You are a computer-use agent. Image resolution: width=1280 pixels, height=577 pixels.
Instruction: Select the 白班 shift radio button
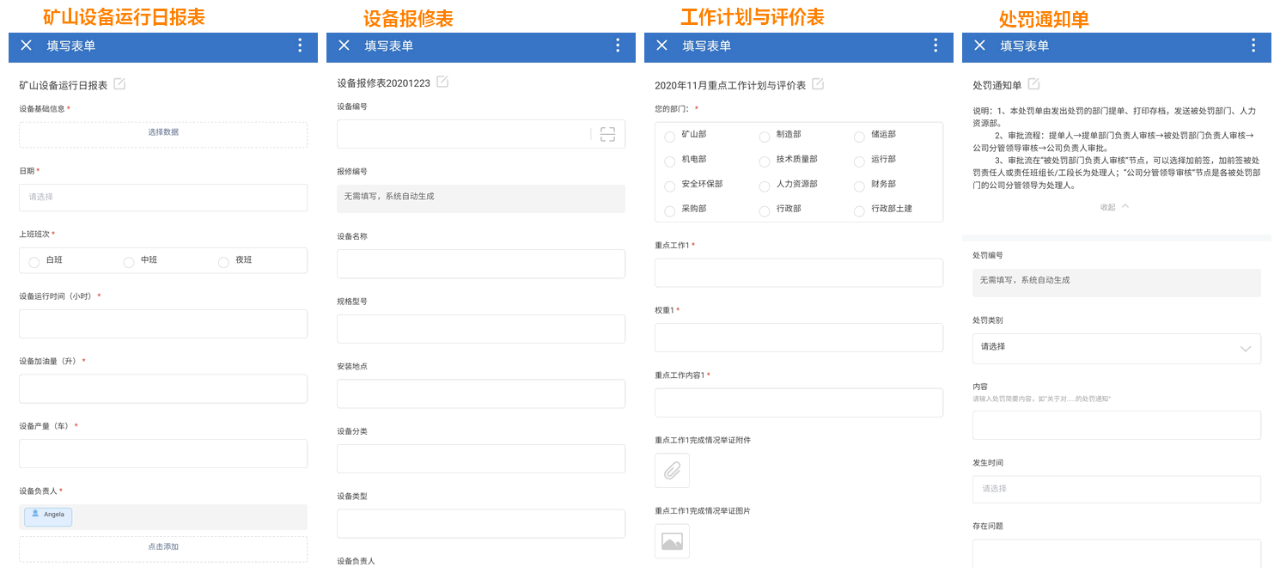click(x=35, y=261)
